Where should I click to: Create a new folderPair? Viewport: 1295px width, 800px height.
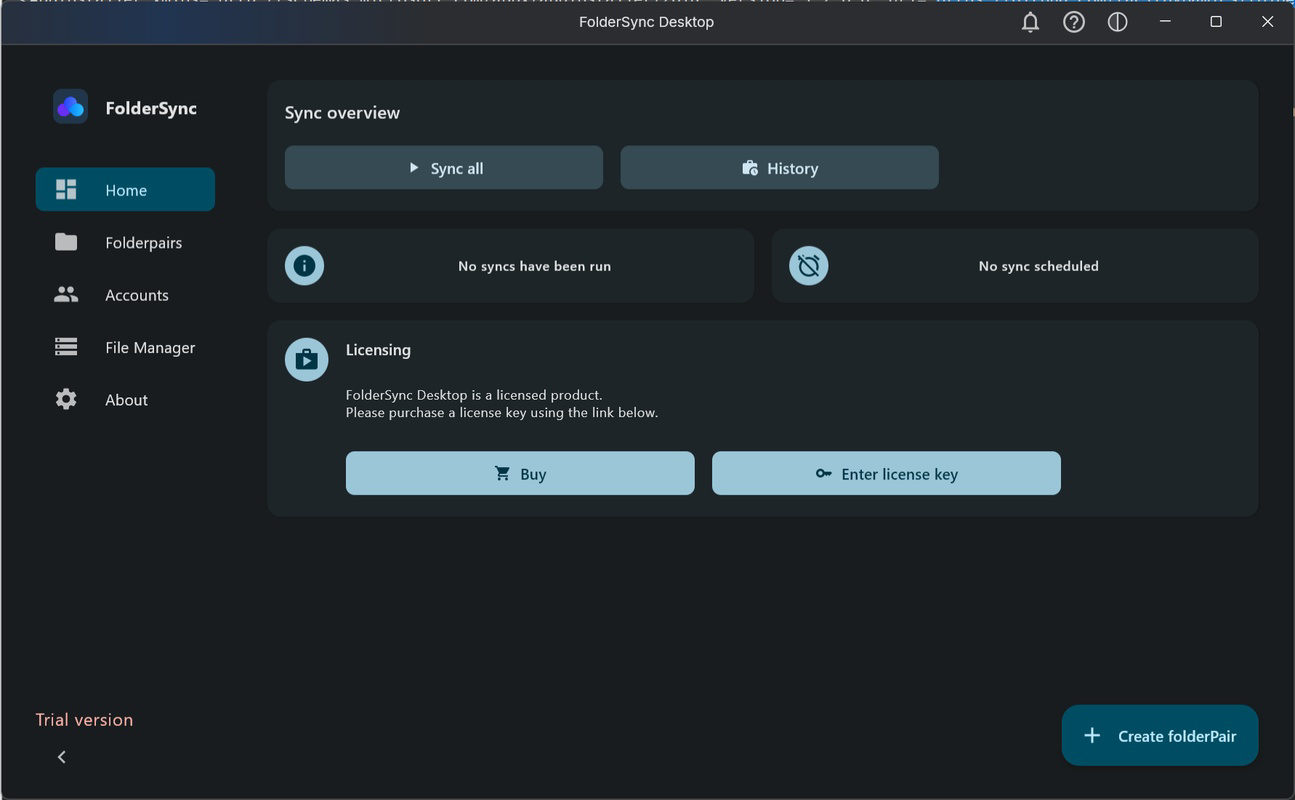click(1160, 735)
